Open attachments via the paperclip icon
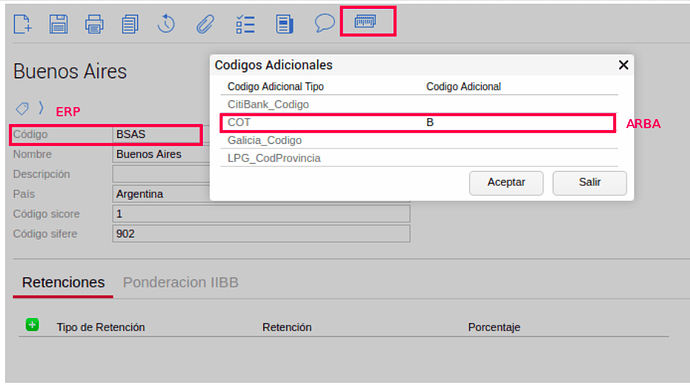 click(x=205, y=24)
